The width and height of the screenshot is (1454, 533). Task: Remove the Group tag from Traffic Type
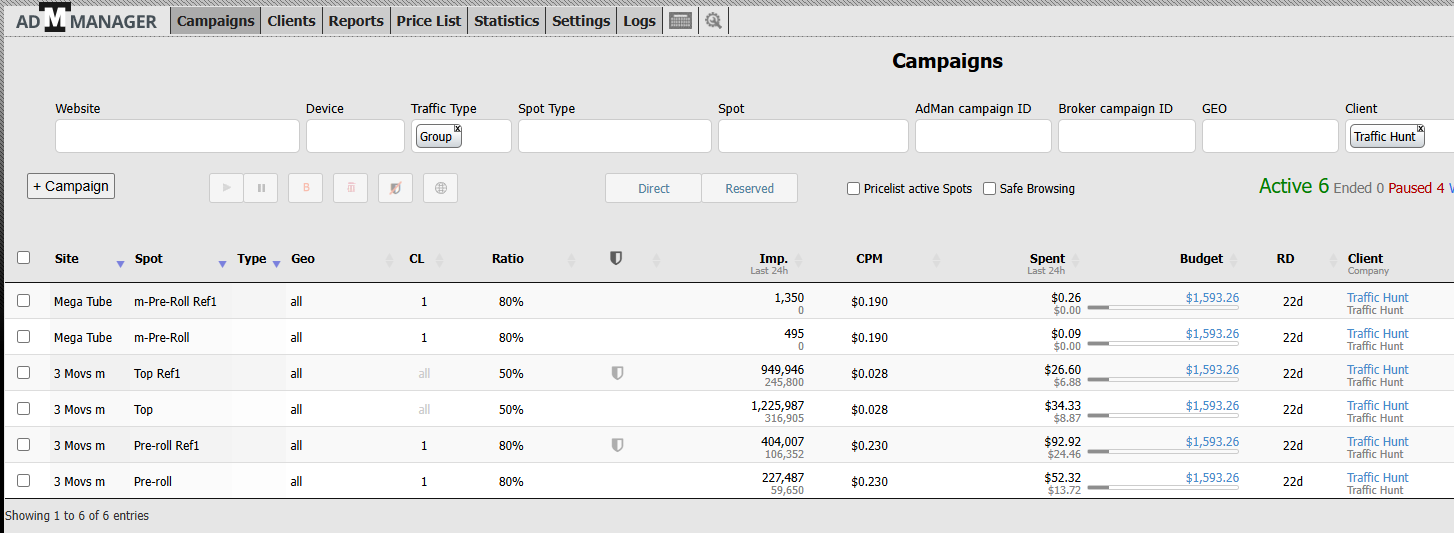coord(457,129)
